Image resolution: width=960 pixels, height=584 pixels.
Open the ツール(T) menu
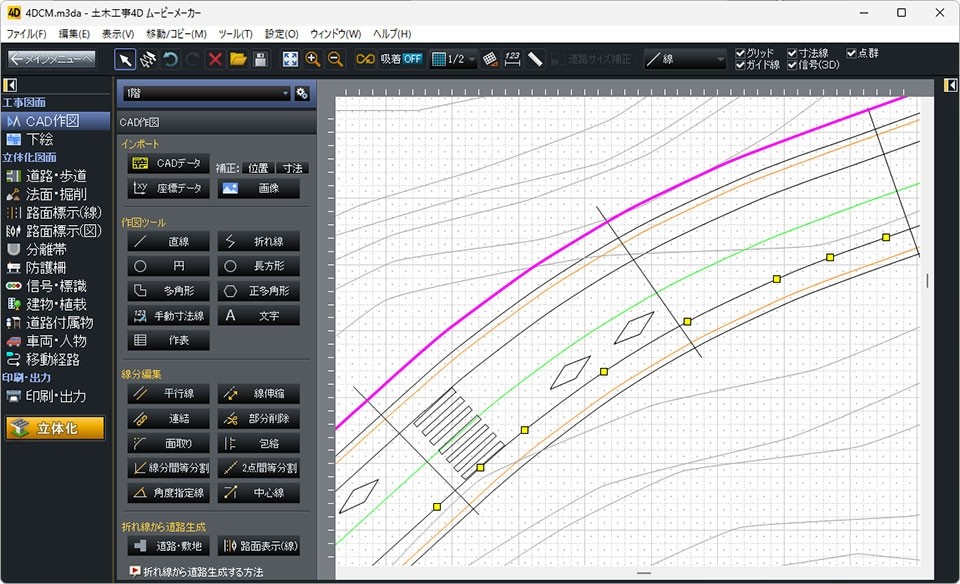235,34
